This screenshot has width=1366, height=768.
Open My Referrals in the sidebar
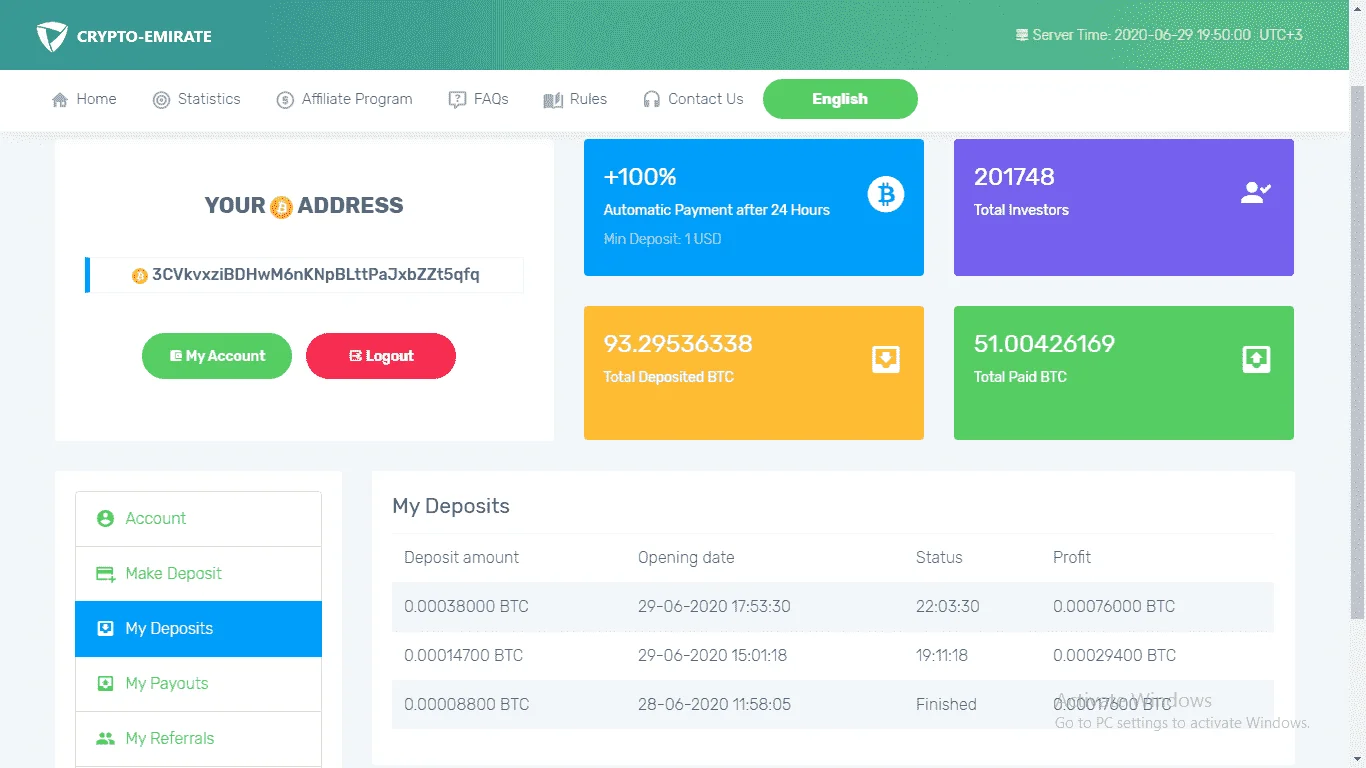pos(199,739)
